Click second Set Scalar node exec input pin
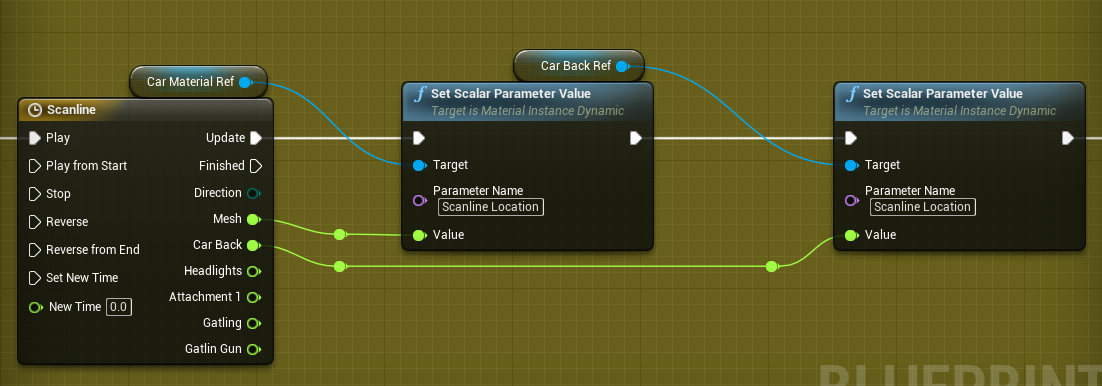 [850, 138]
